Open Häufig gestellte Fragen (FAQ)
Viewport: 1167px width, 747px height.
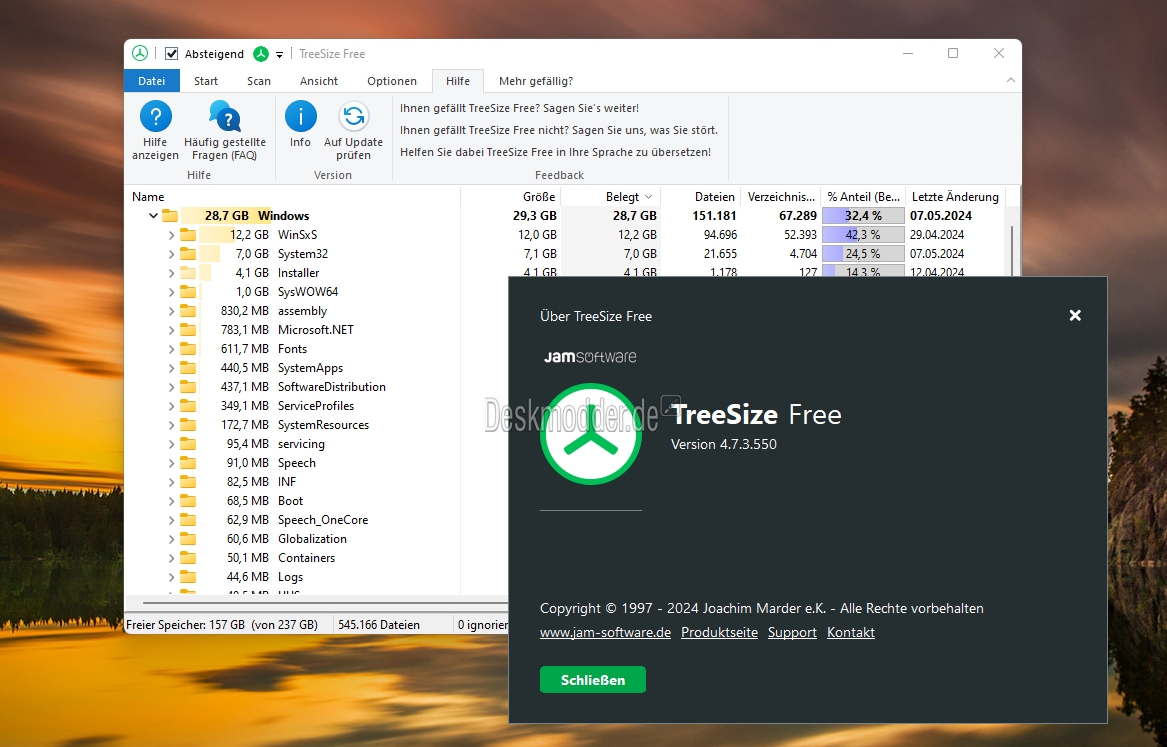[x=225, y=131]
